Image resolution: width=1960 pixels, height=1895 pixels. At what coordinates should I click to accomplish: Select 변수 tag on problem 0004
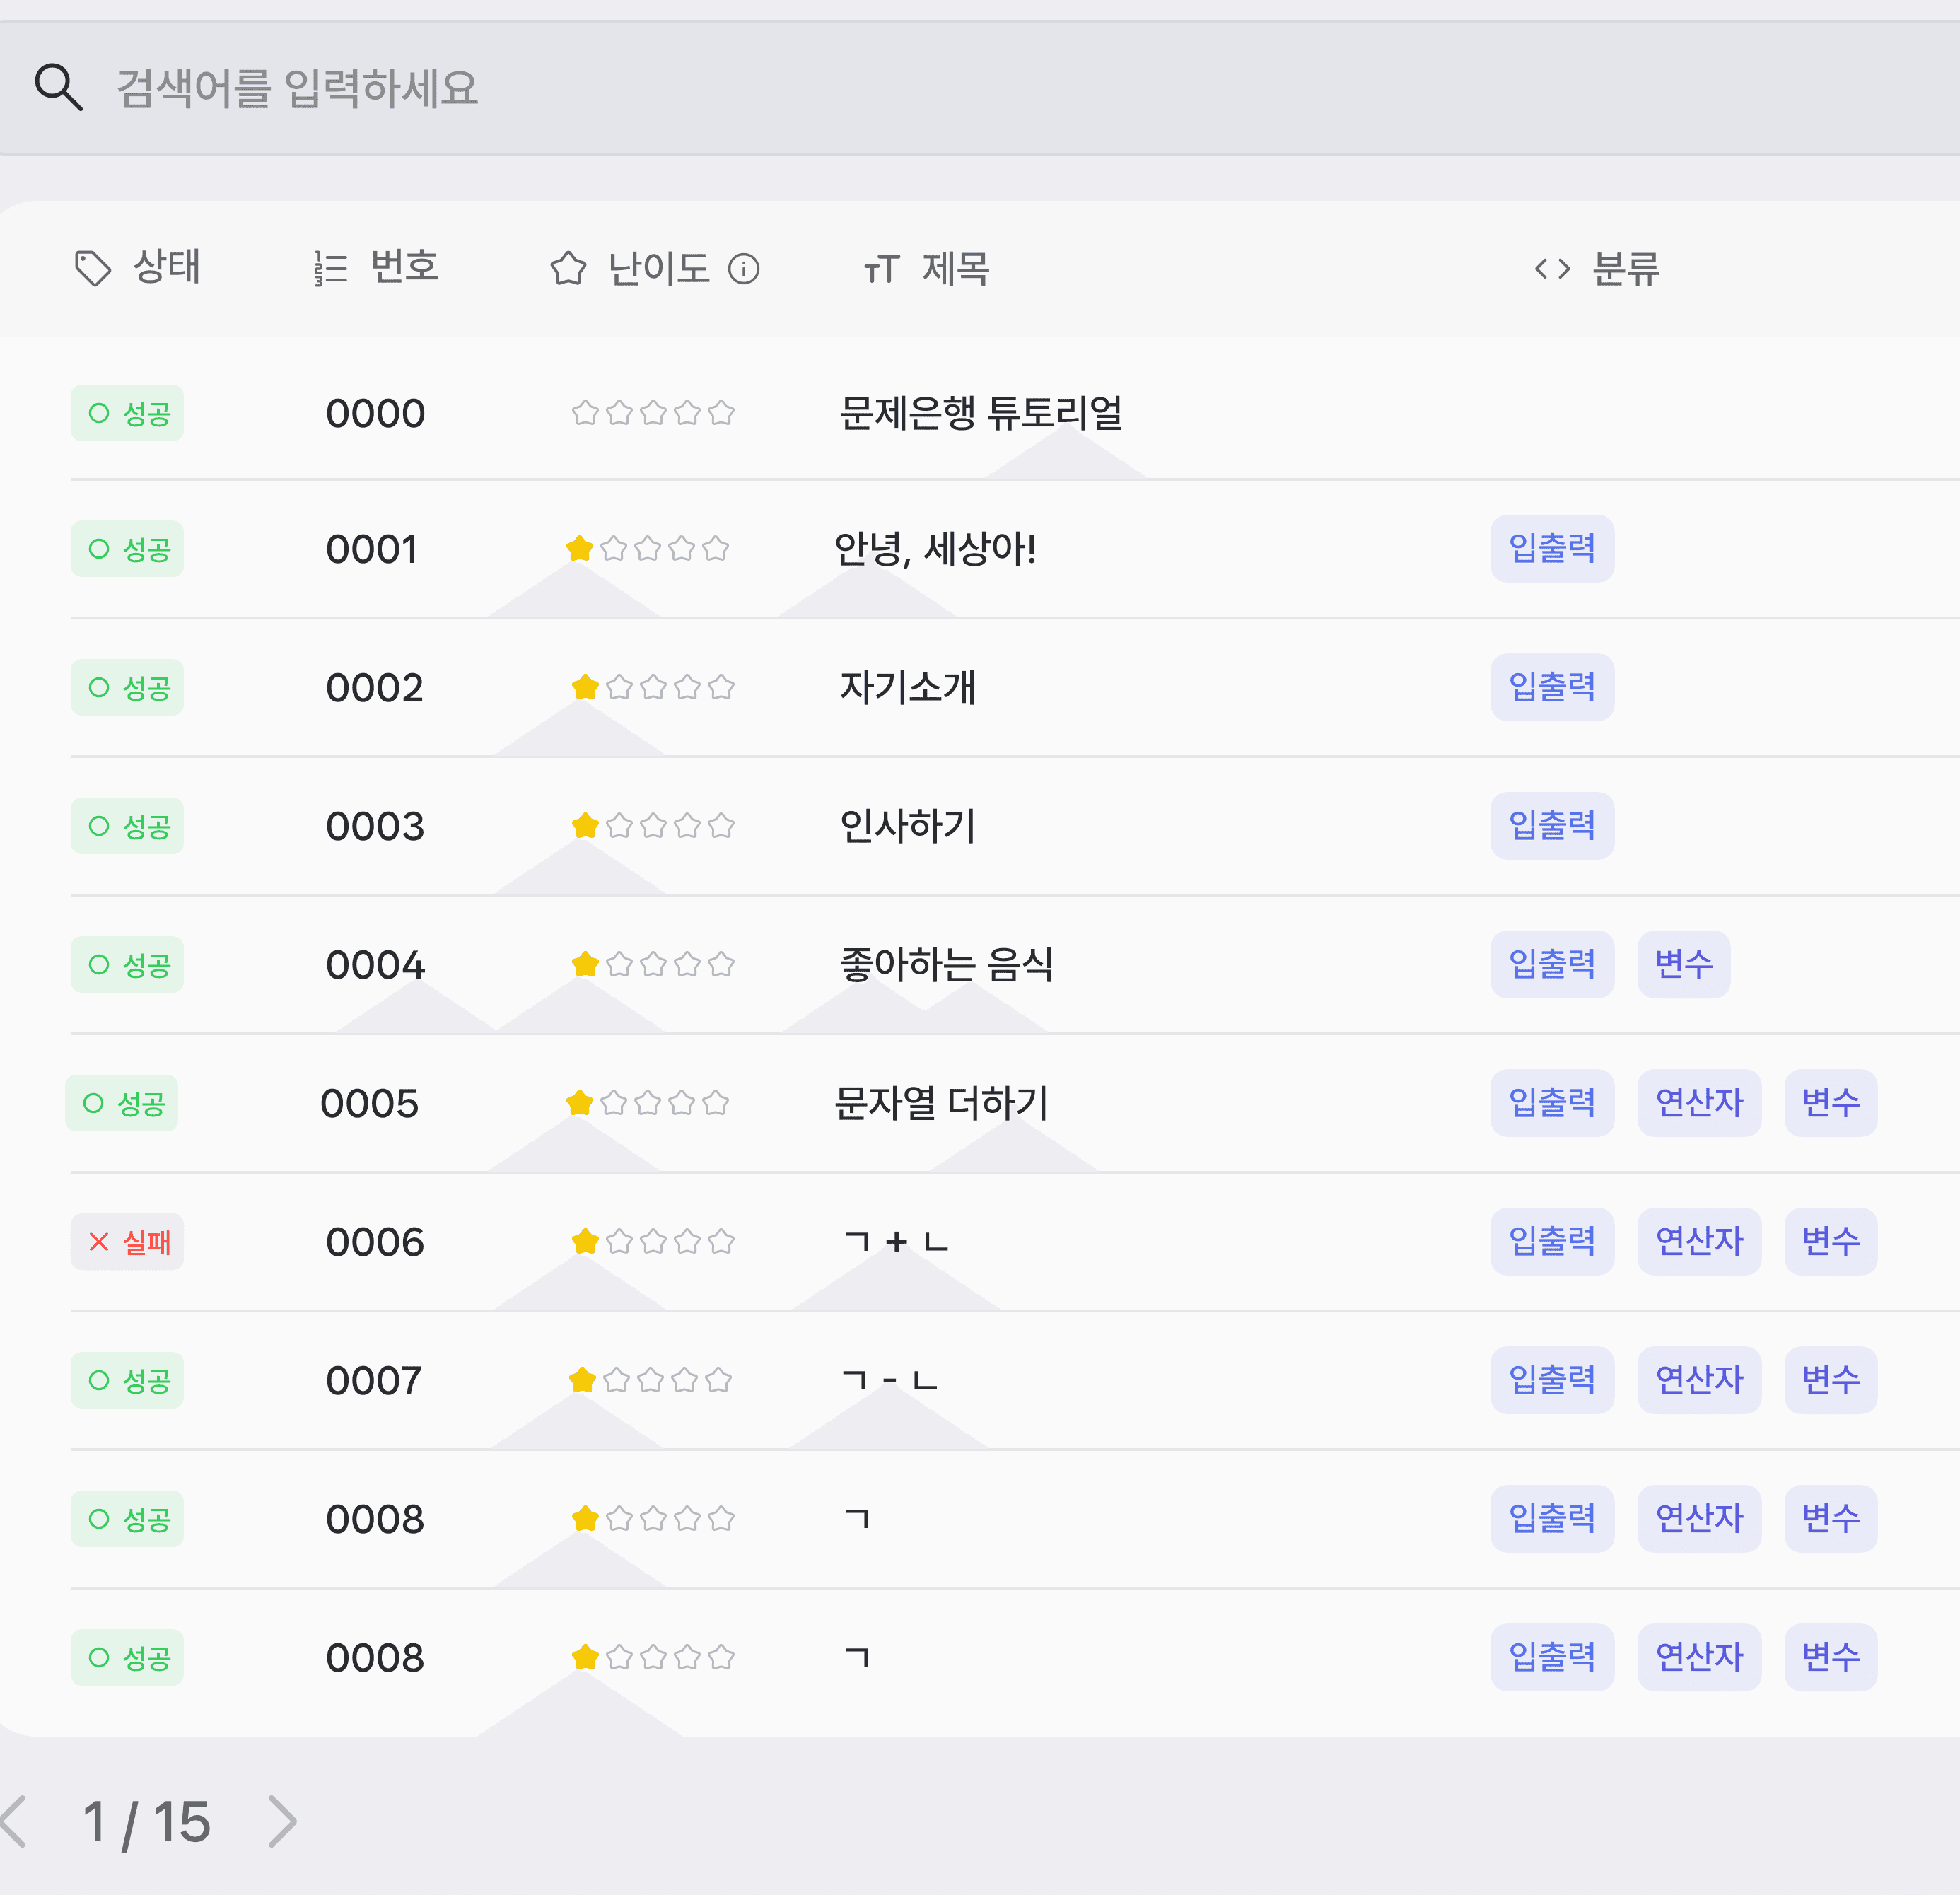(x=1683, y=964)
